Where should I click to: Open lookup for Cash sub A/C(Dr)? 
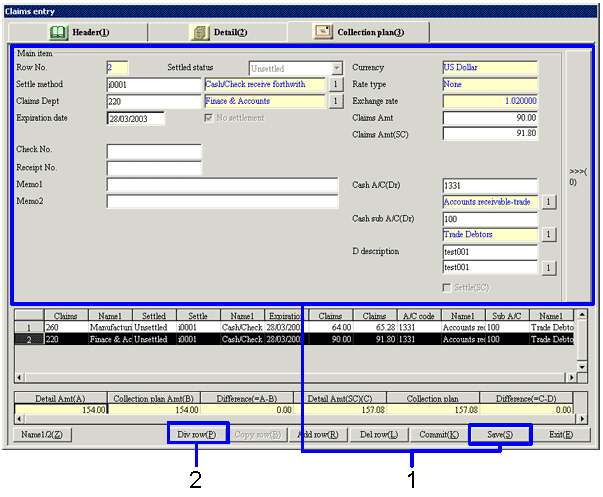point(549,235)
